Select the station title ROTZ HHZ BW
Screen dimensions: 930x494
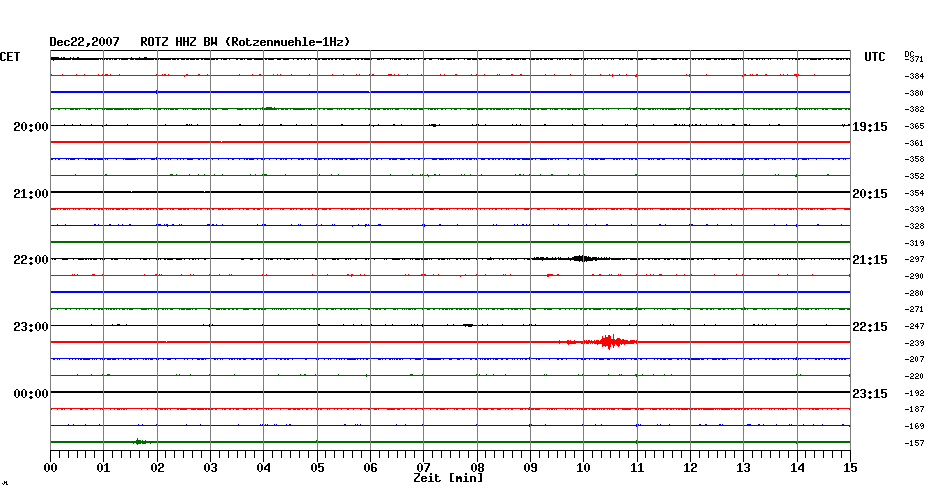pyautogui.click(x=180, y=42)
